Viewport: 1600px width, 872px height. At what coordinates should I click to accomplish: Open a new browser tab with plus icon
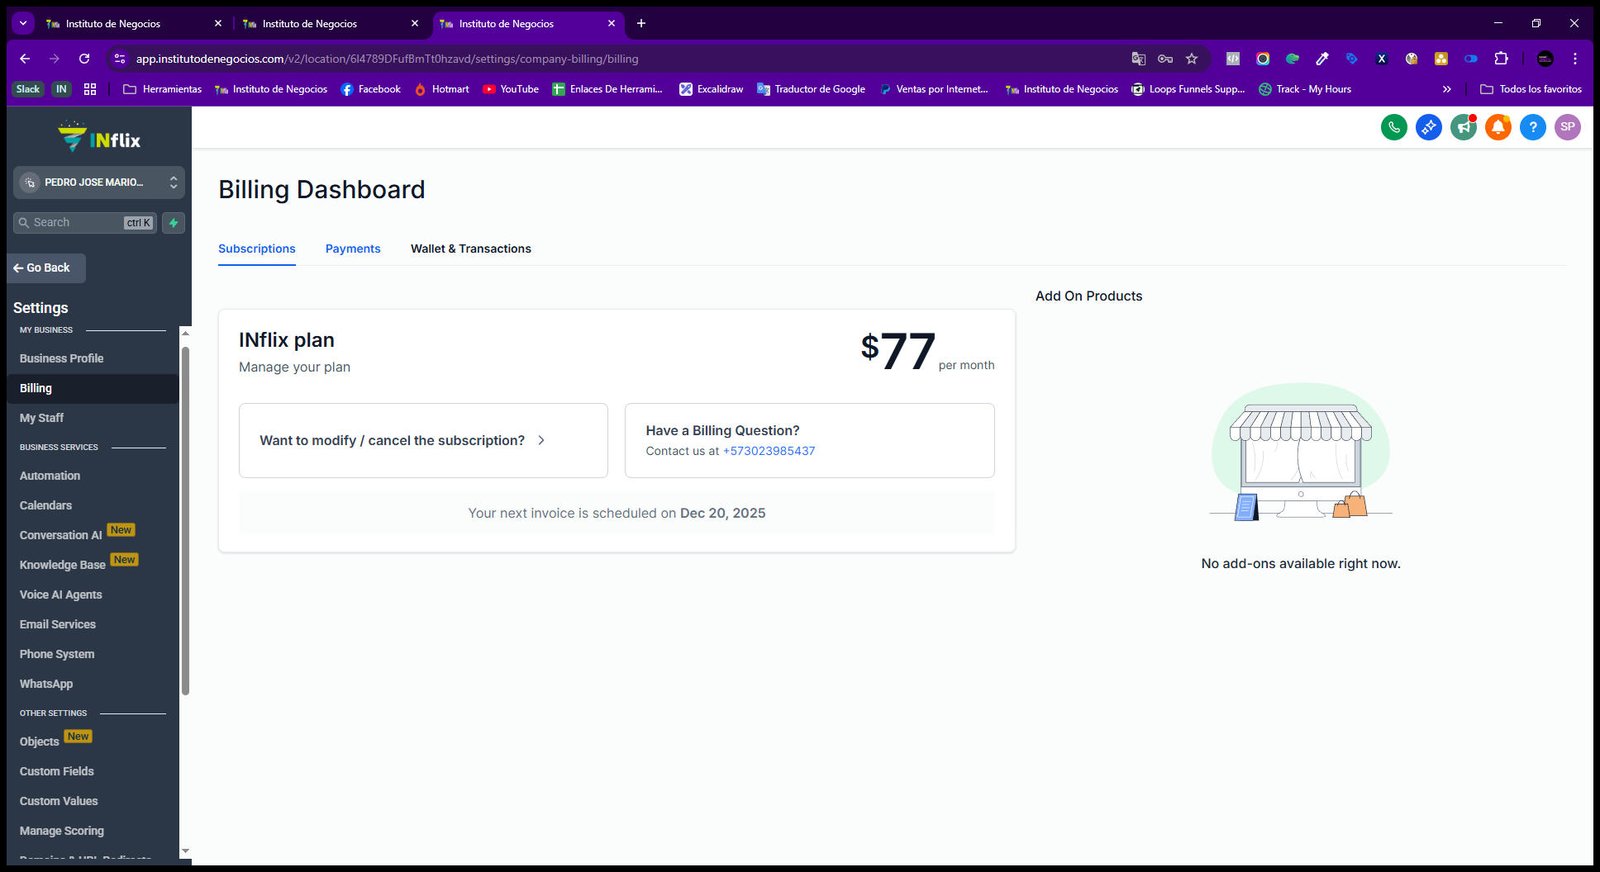coord(641,23)
